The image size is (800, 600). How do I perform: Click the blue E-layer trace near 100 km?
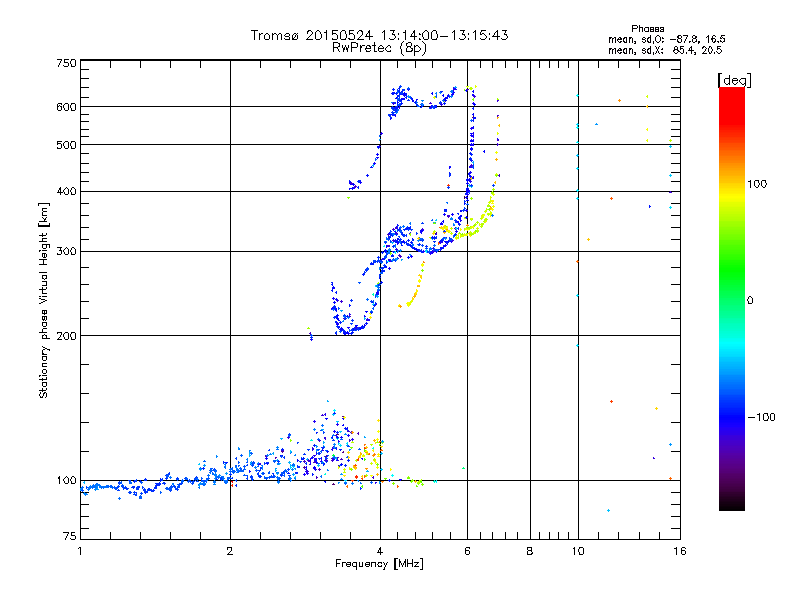[153, 485]
